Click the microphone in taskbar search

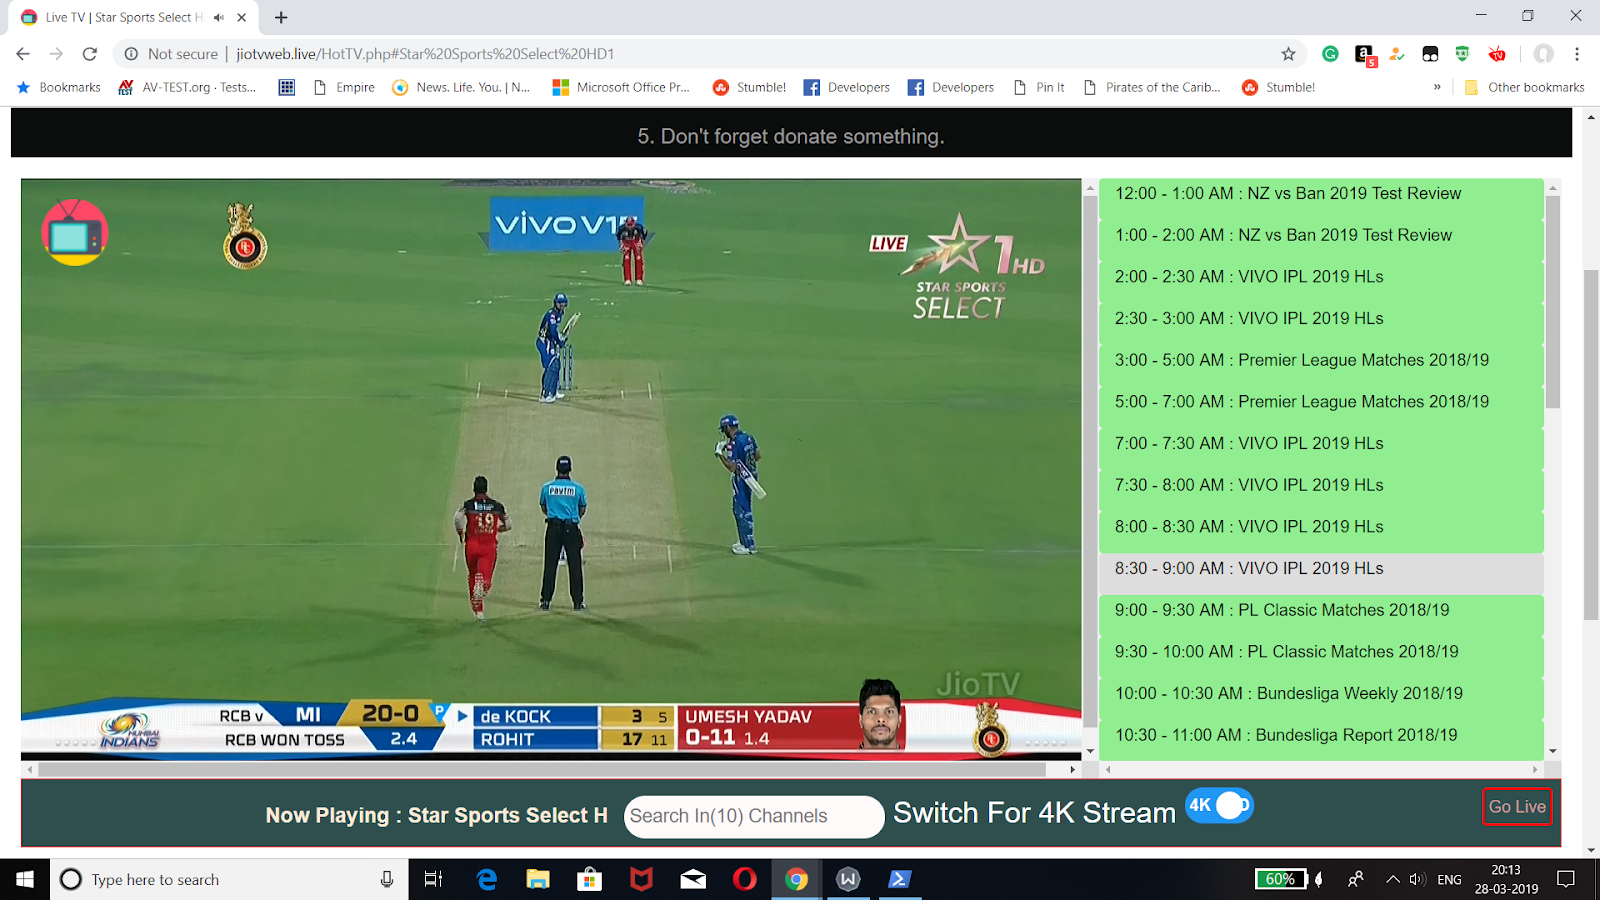[387, 879]
